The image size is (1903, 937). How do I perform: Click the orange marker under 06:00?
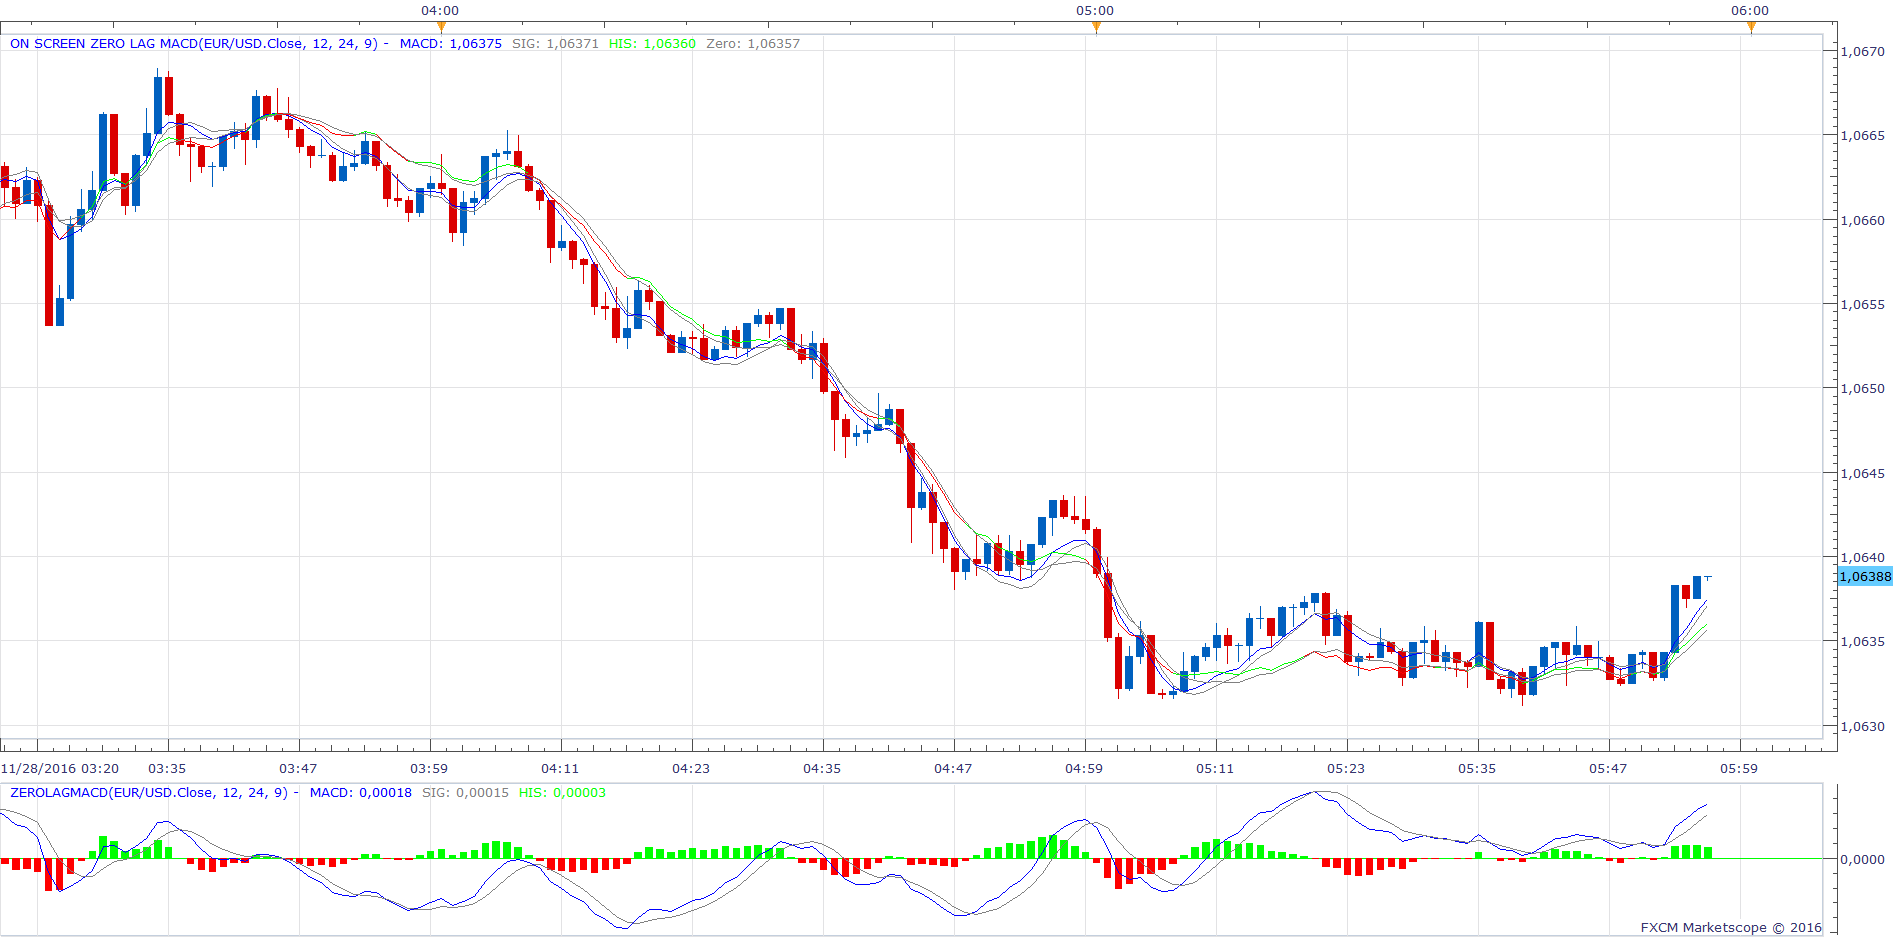1751,27
